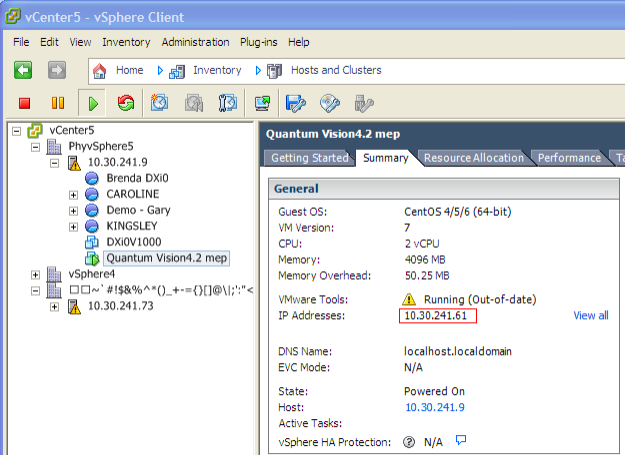Click the Revert to snapshot icon

click(194, 104)
